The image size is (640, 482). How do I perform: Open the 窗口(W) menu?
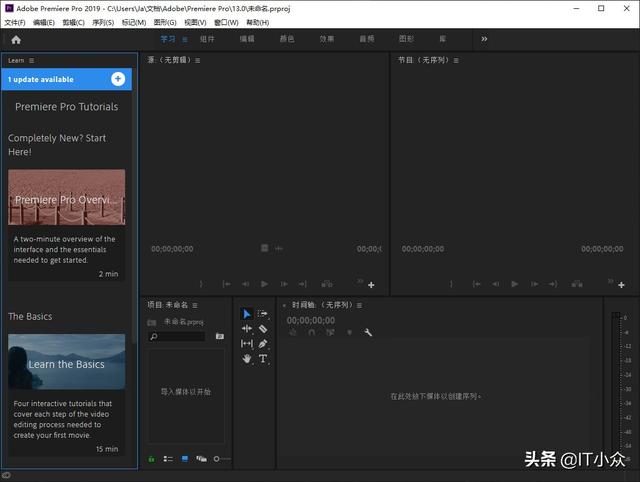coord(226,22)
